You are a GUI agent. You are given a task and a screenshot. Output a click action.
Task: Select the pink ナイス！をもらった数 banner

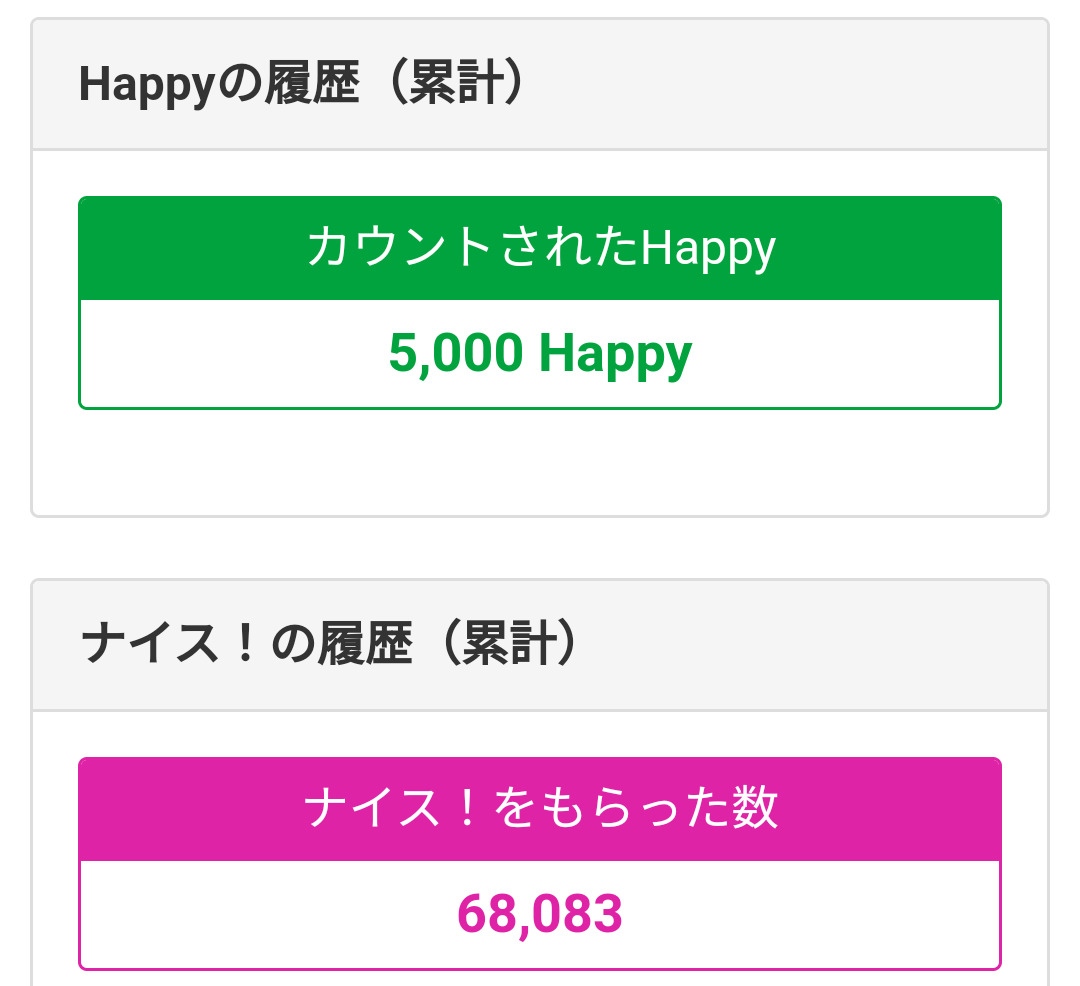click(x=540, y=808)
